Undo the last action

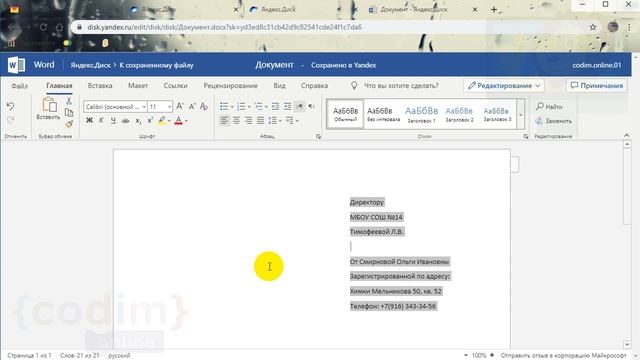(11, 107)
